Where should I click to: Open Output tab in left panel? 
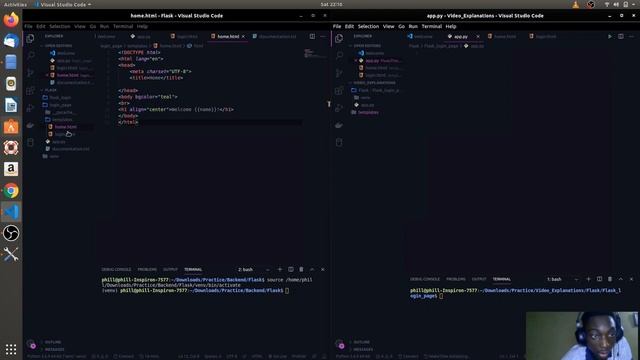170,269
